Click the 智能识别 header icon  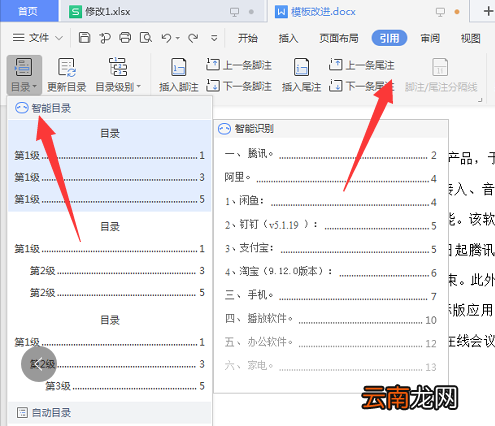pyautogui.click(x=224, y=129)
